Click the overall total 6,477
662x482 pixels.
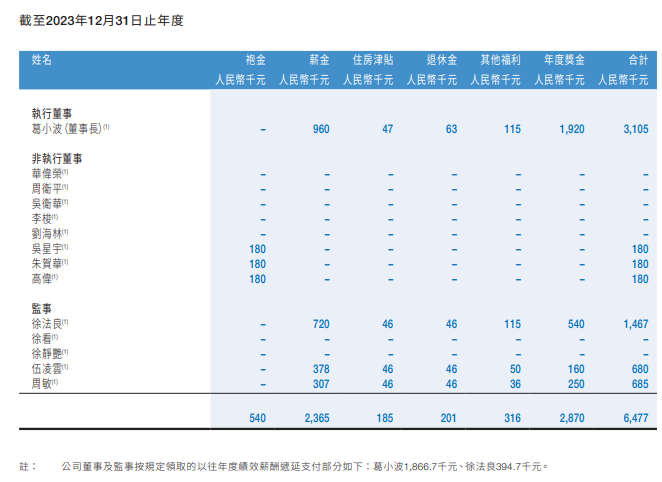point(636,418)
